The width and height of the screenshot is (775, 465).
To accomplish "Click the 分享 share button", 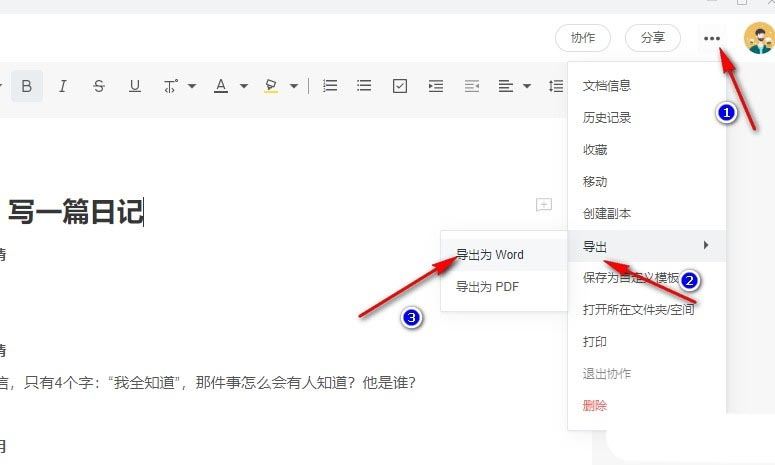I will point(653,38).
